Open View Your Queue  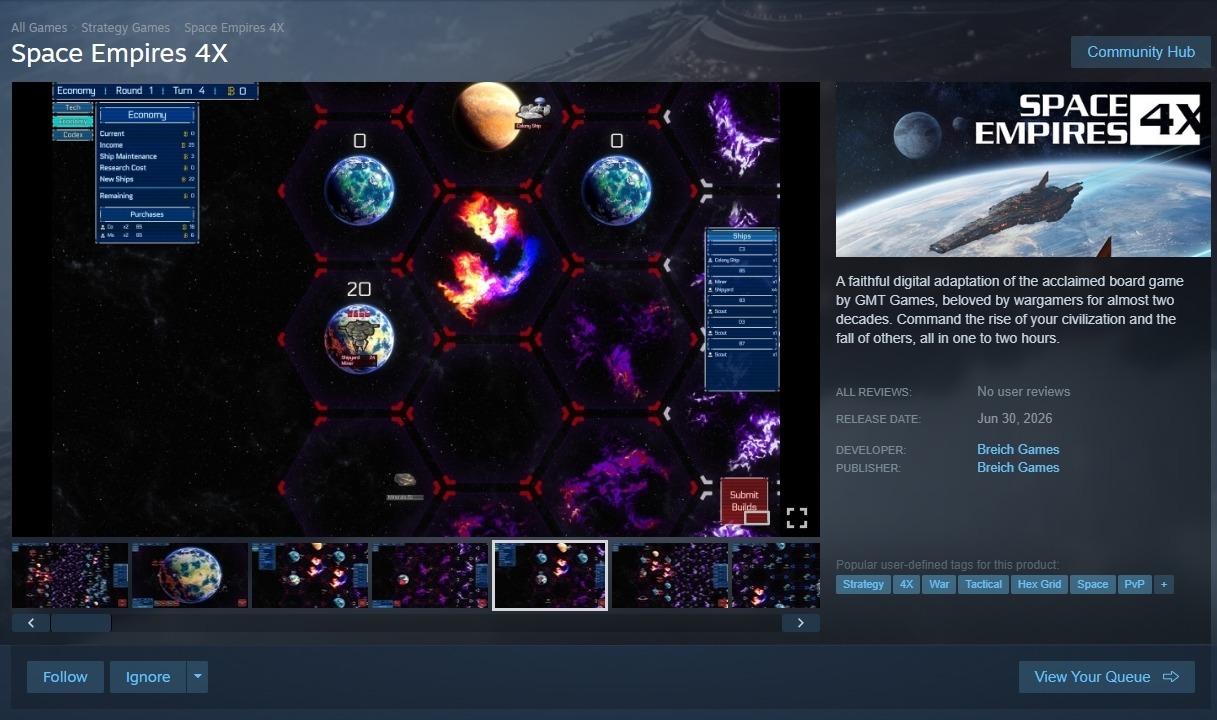coord(1107,677)
